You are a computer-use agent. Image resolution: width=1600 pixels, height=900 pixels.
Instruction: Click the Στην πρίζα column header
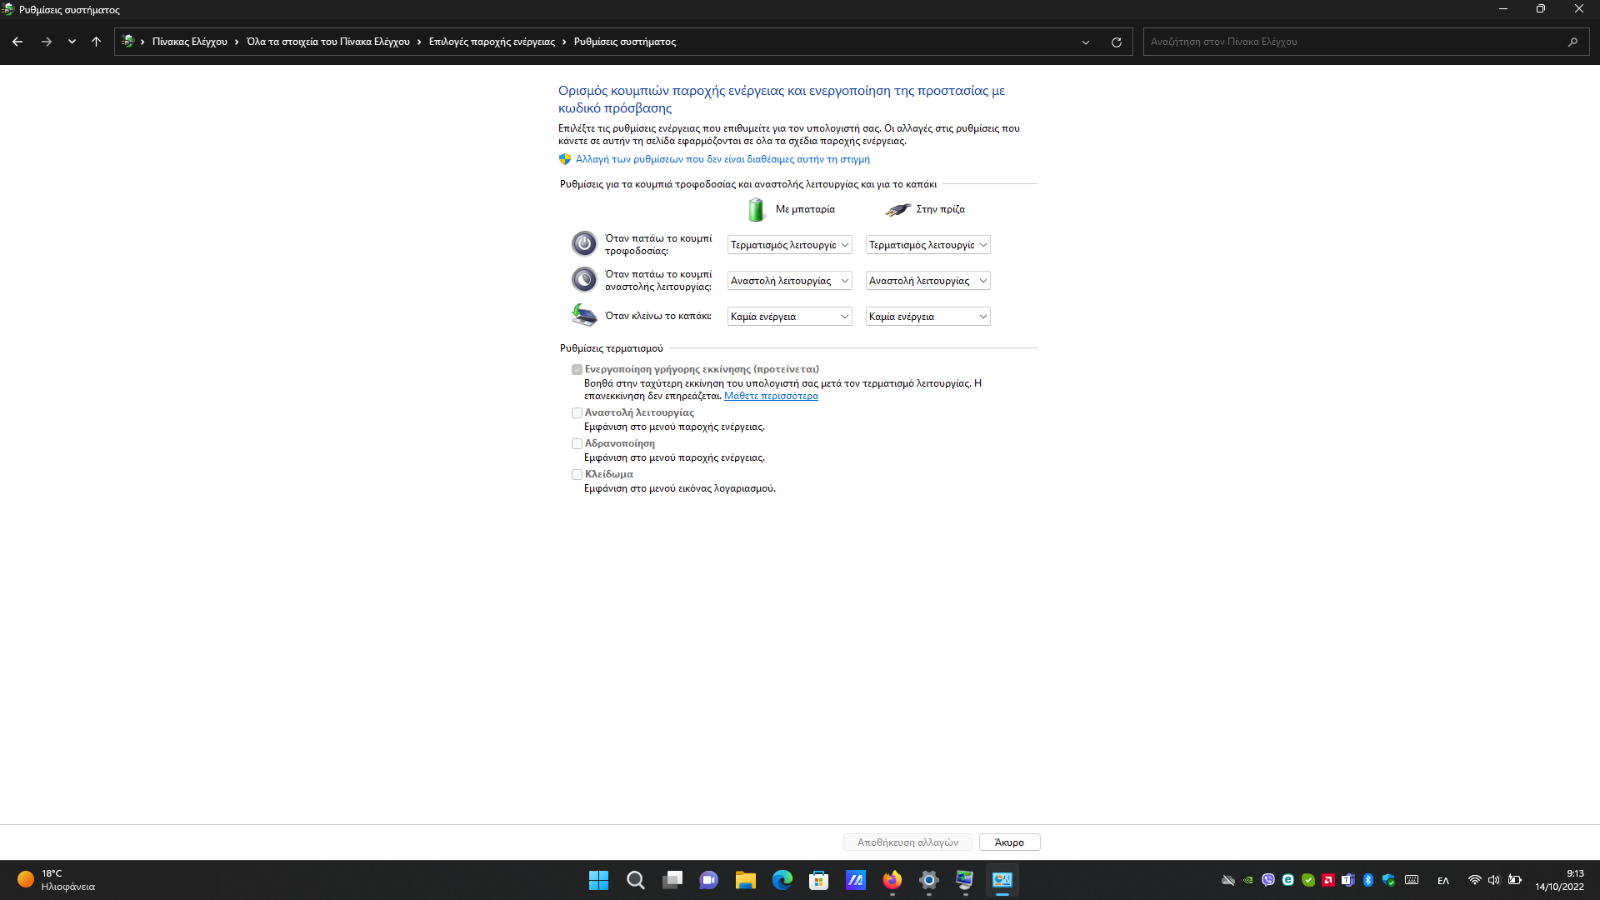[x=940, y=209]
